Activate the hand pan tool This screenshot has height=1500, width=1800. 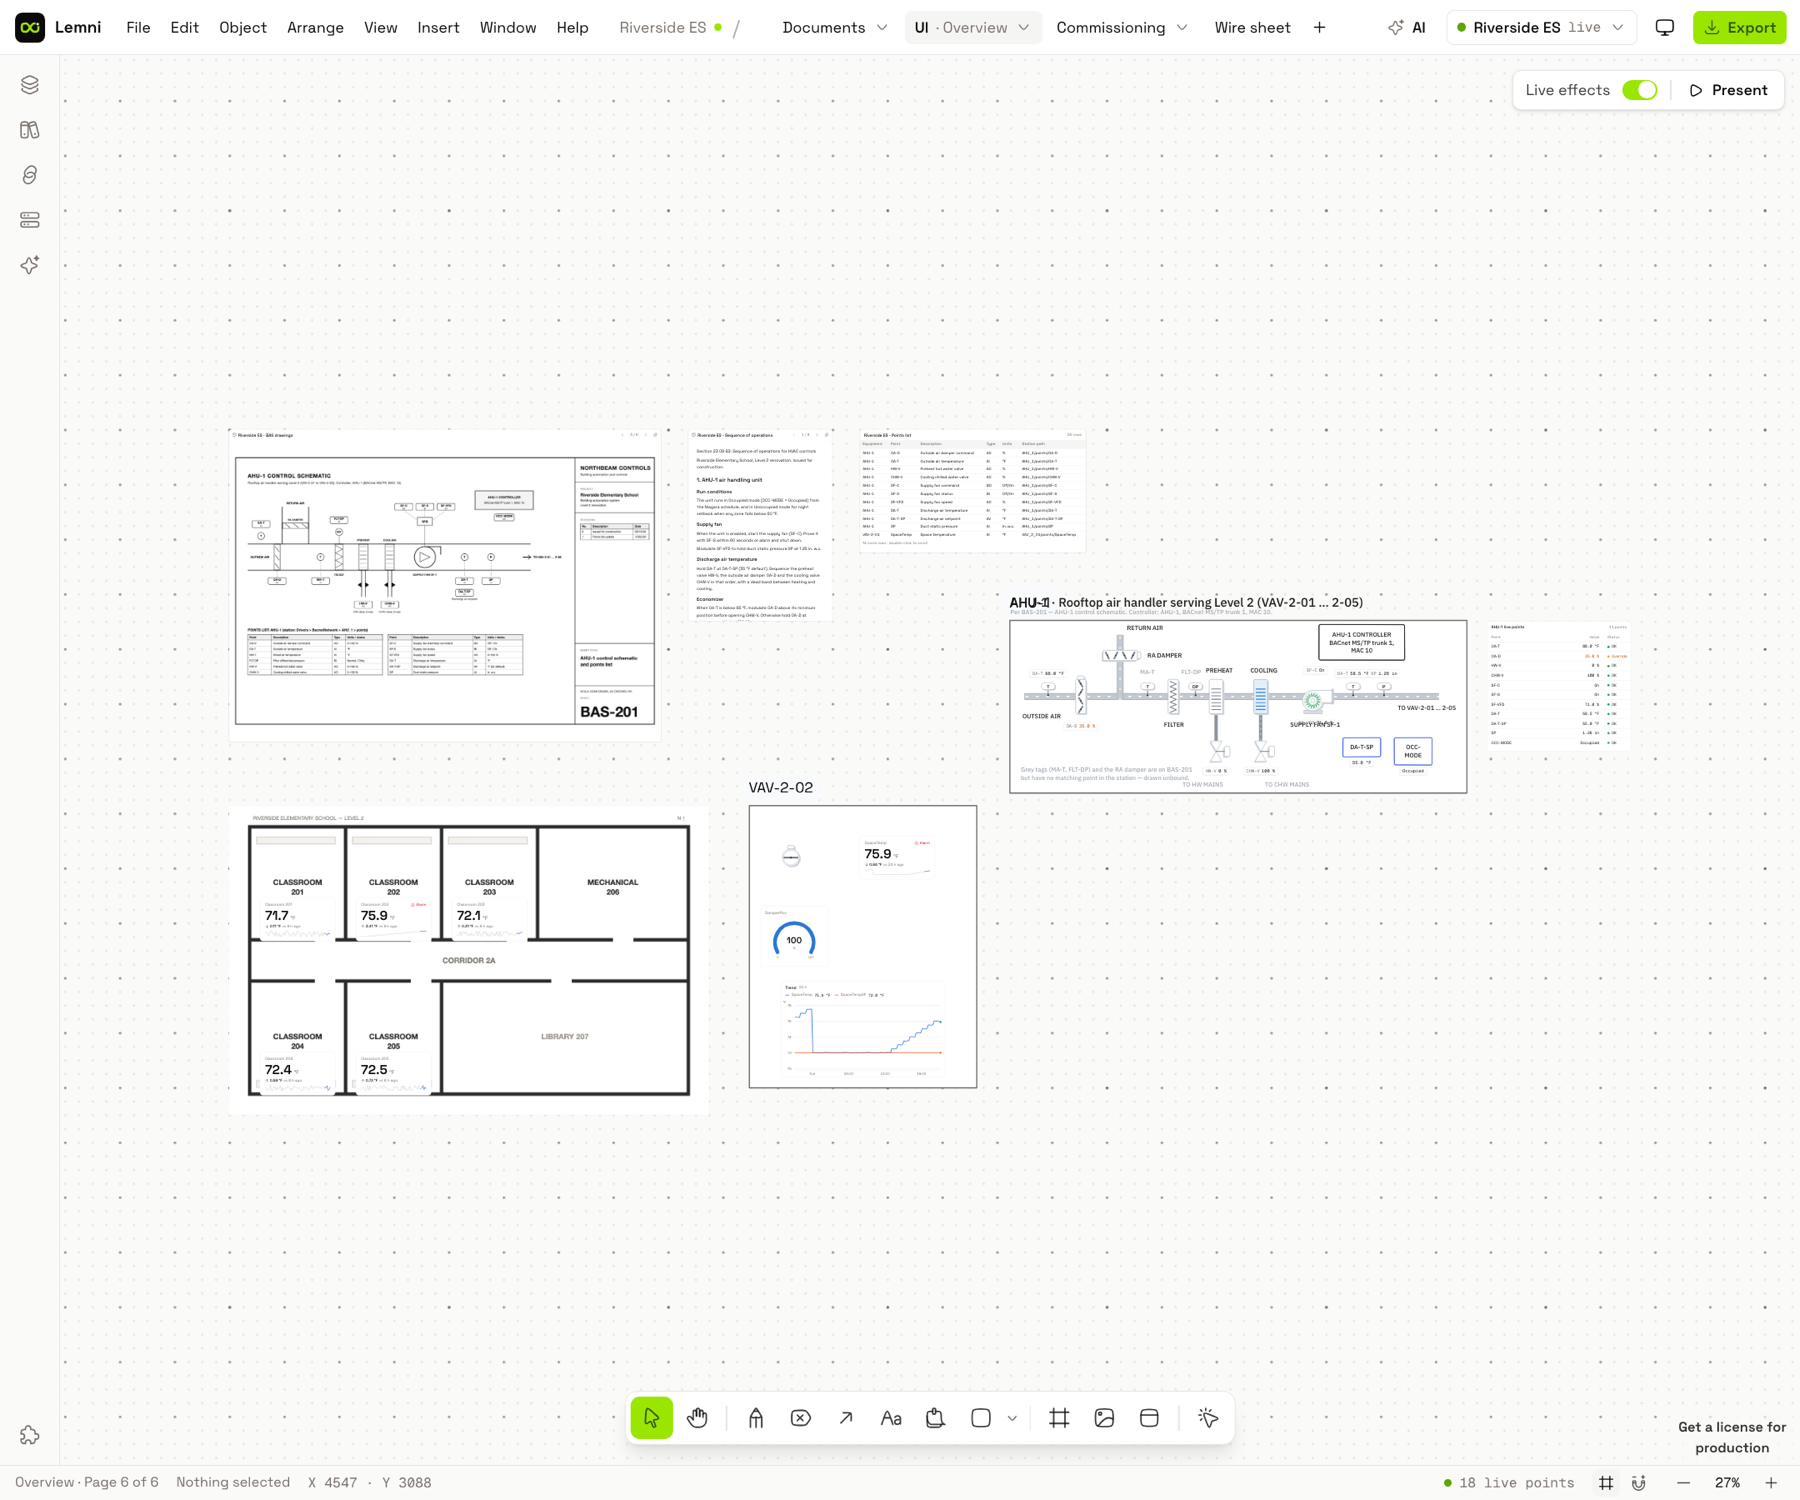pyautogui.click(x=697, y=1418)
